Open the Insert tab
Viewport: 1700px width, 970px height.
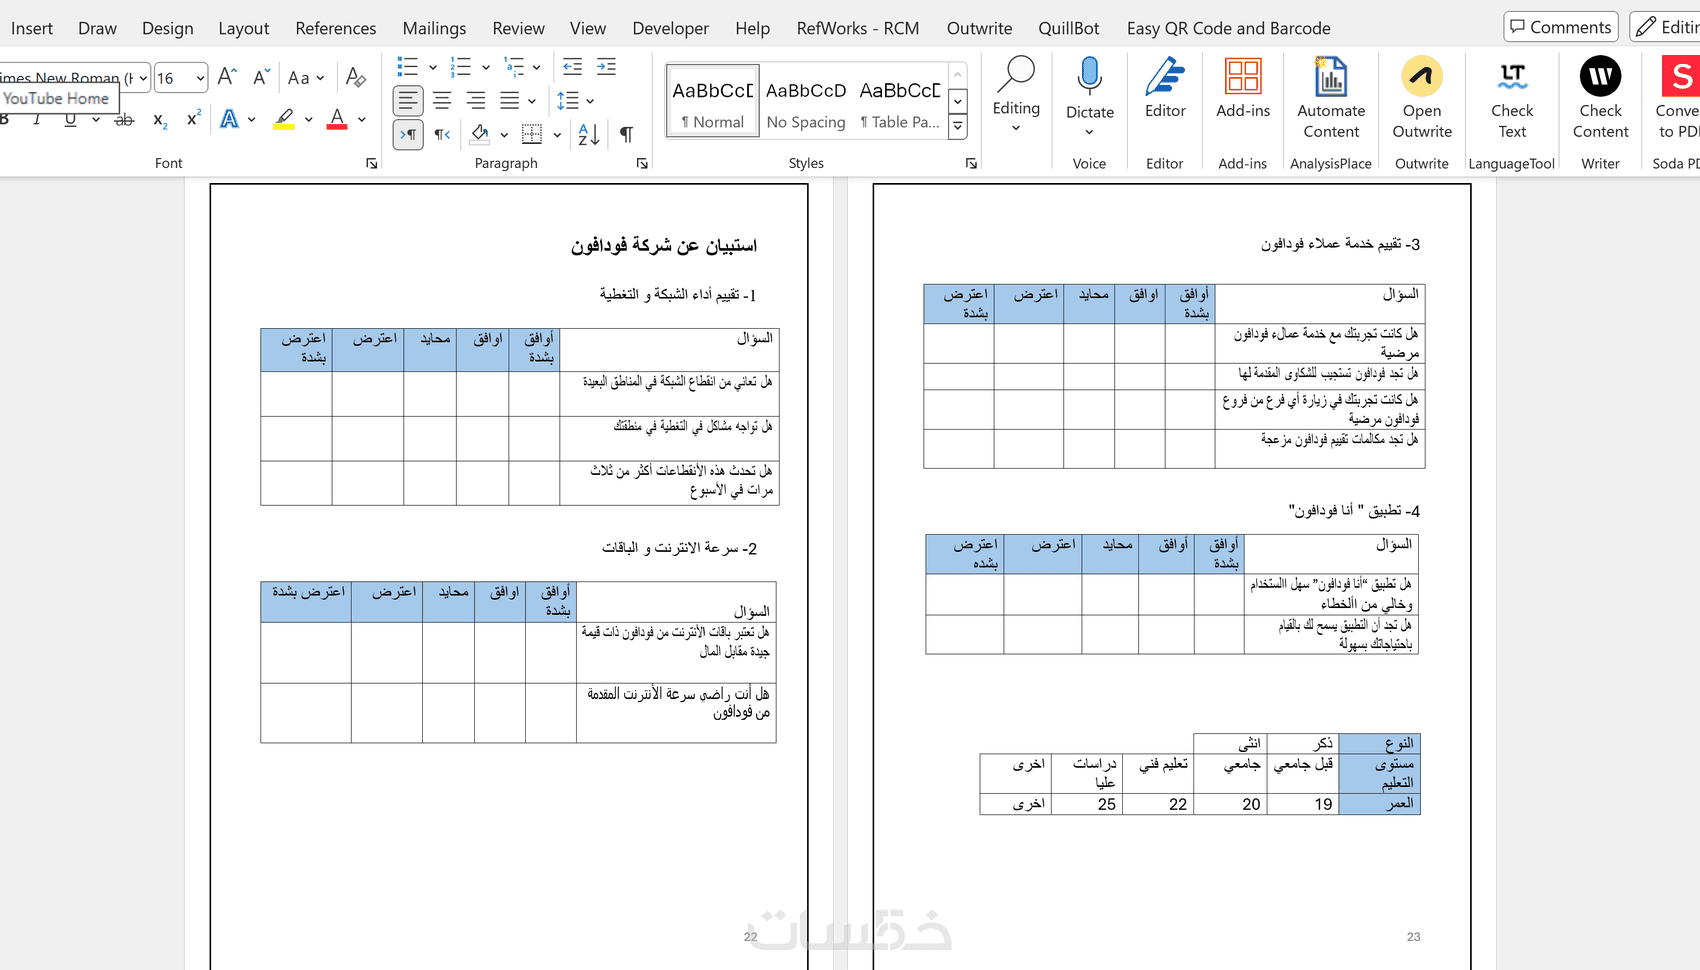pos(32,28)
